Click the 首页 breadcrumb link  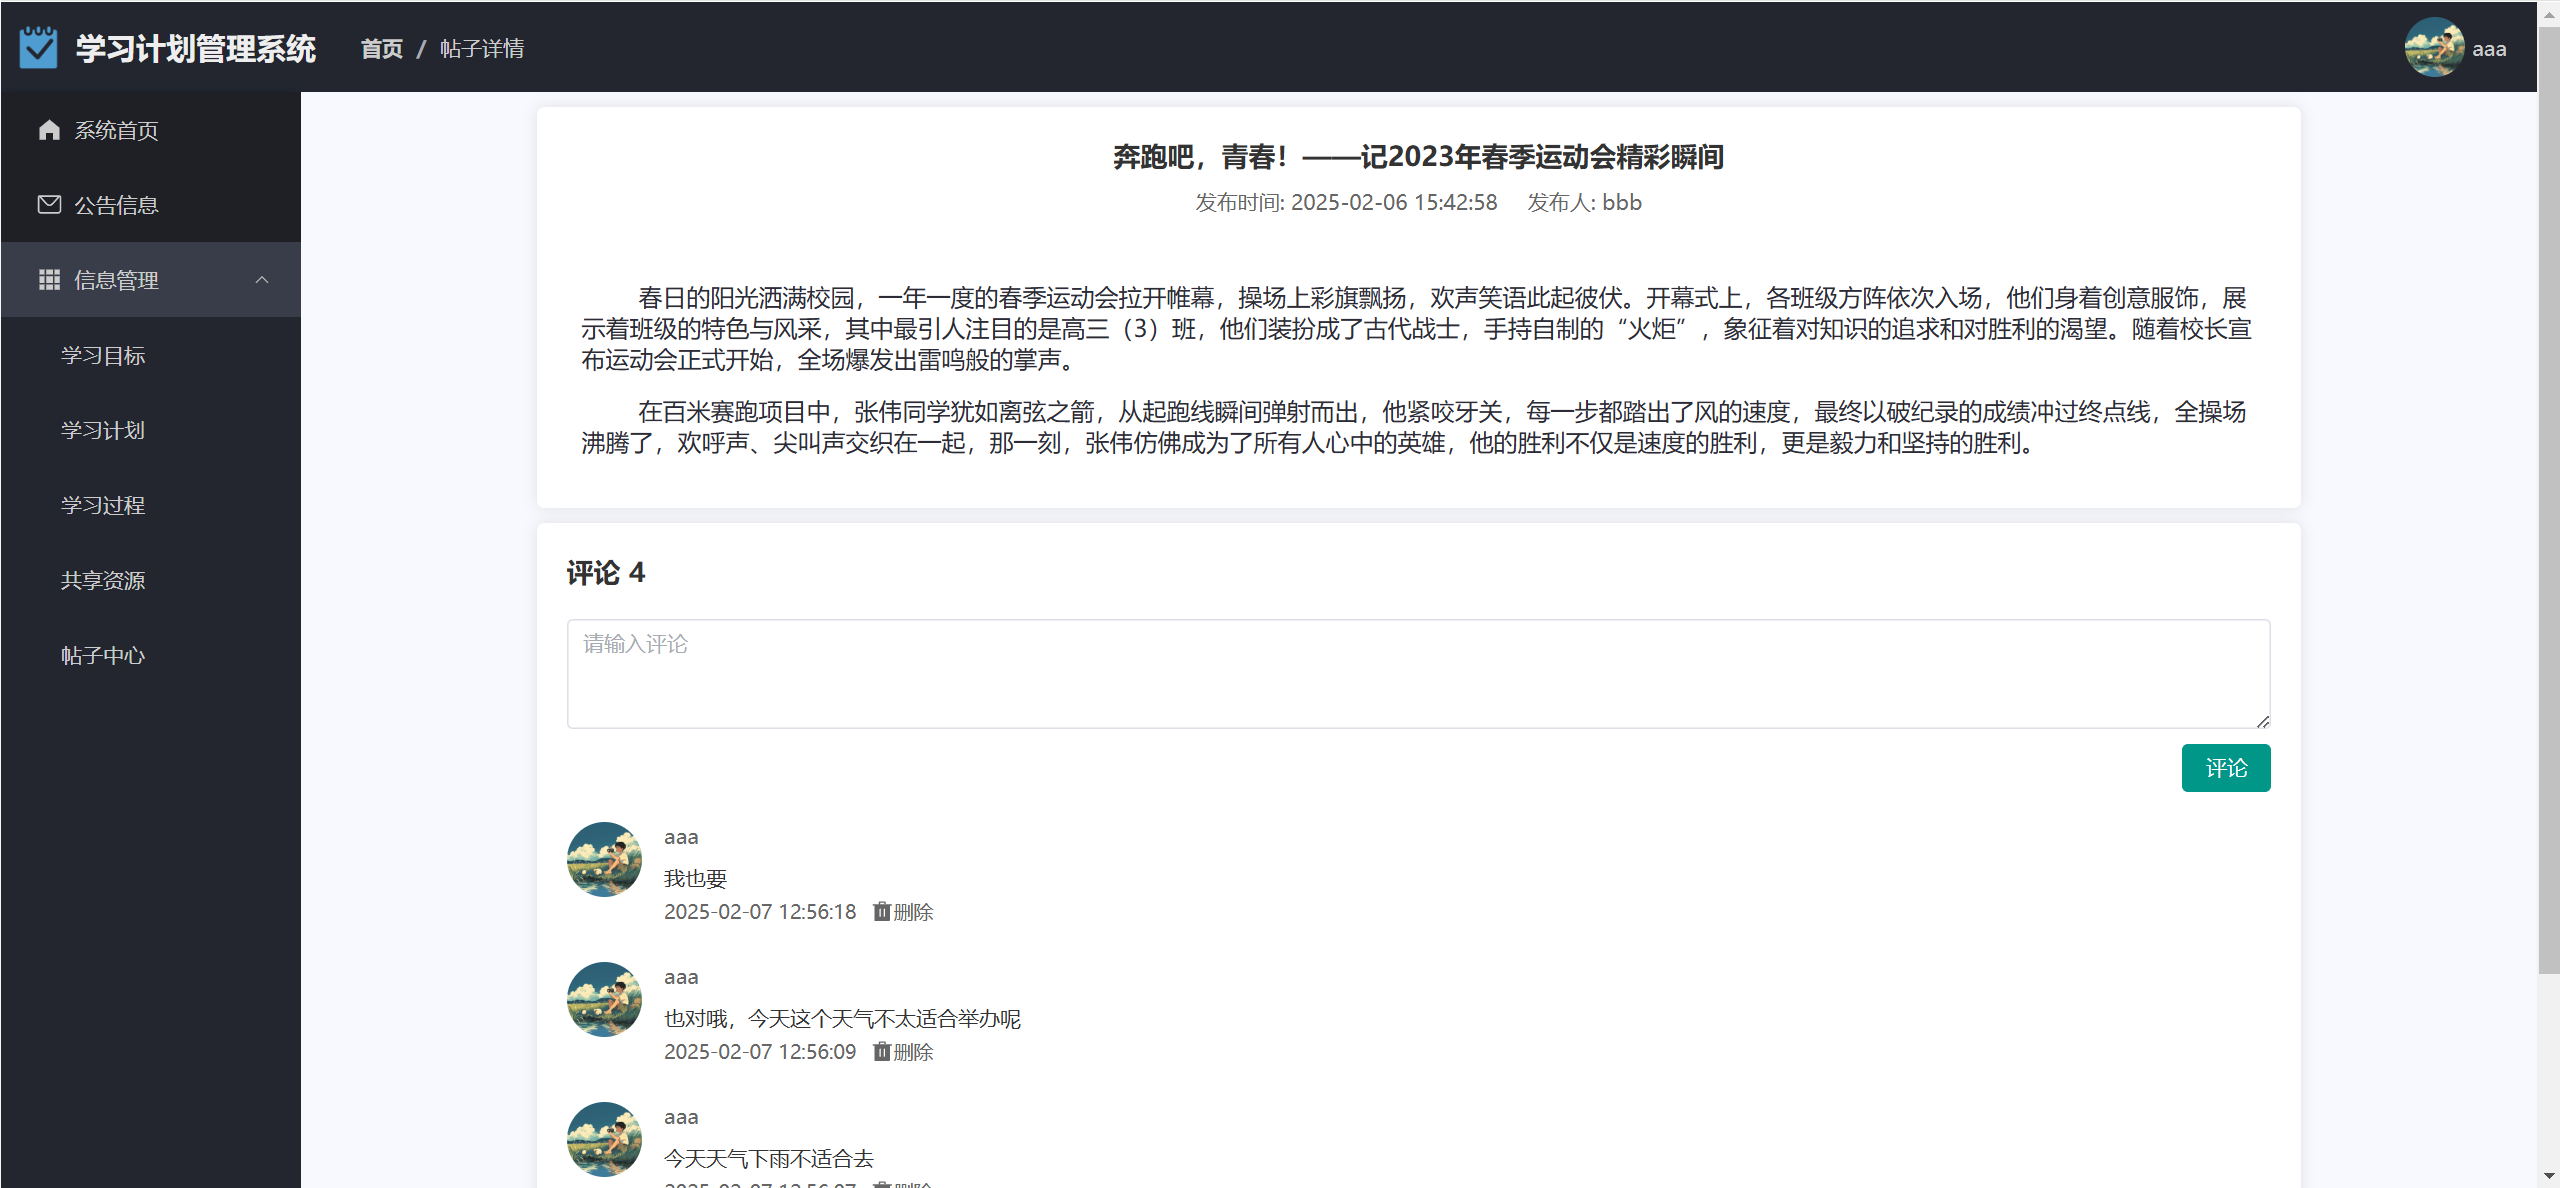[381, 49]
